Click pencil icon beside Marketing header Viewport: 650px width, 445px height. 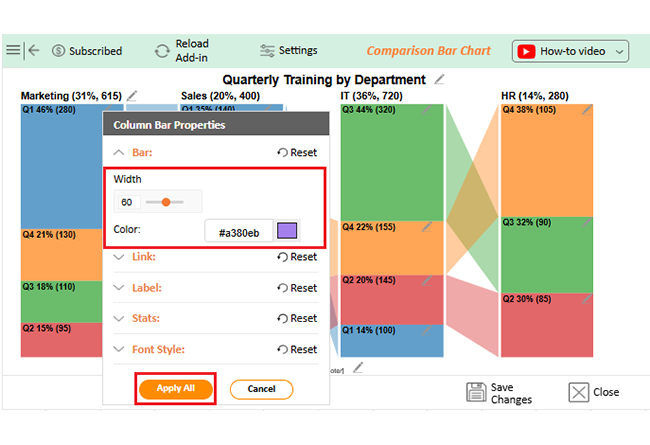[x=132, y=96]
